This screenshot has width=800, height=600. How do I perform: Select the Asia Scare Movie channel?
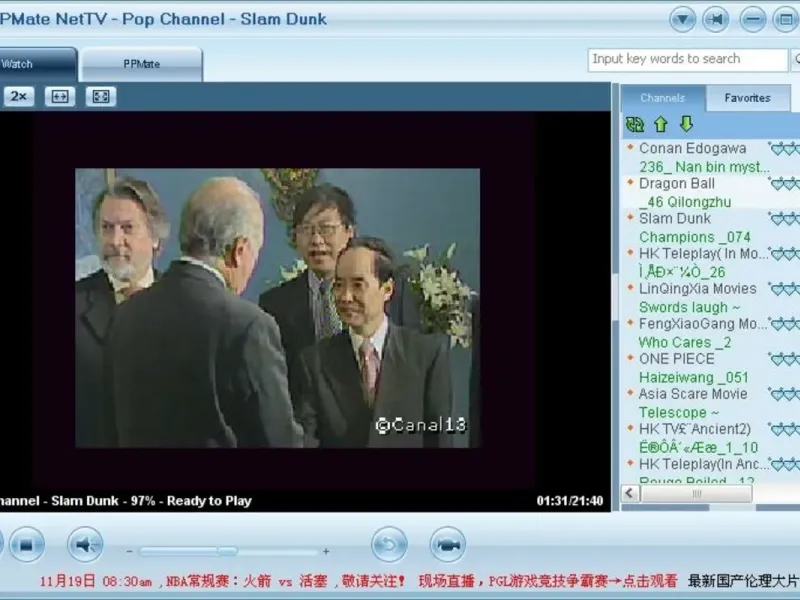coord(693,394)
